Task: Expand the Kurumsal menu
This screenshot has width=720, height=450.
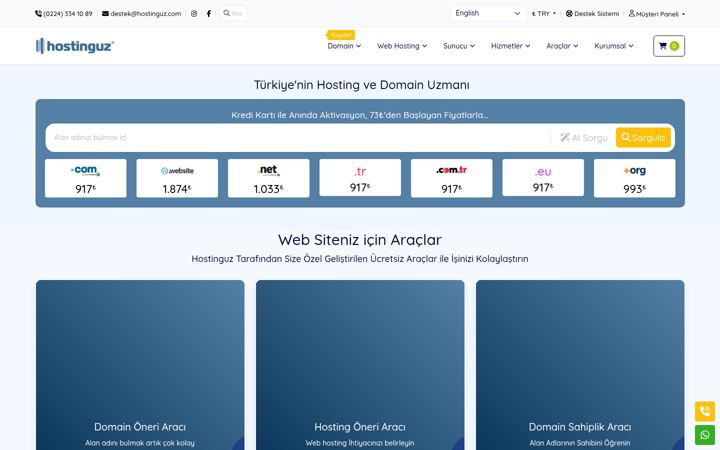Action: coord(613,46)
